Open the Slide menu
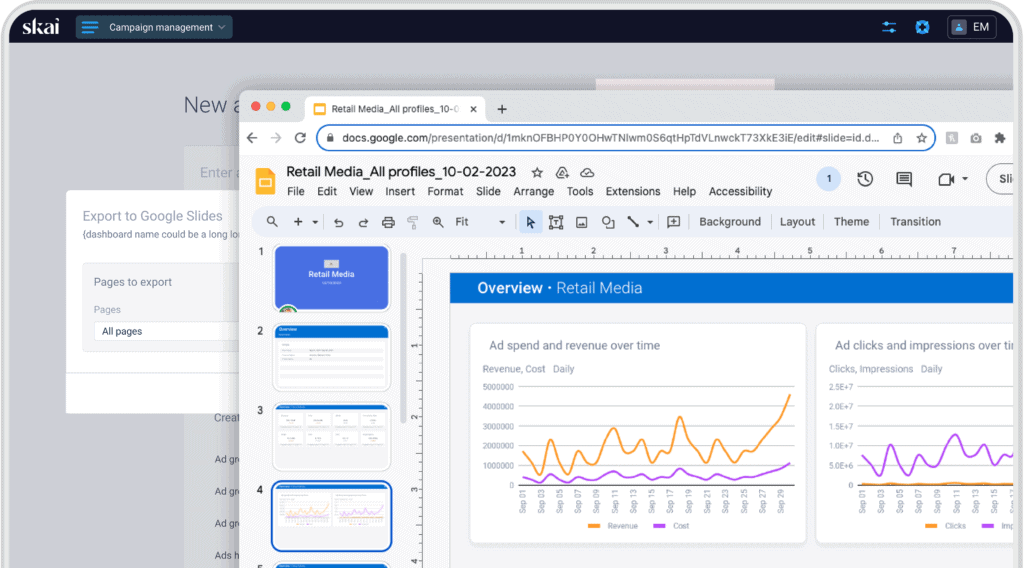1024x568 pixels. [488, 191]
